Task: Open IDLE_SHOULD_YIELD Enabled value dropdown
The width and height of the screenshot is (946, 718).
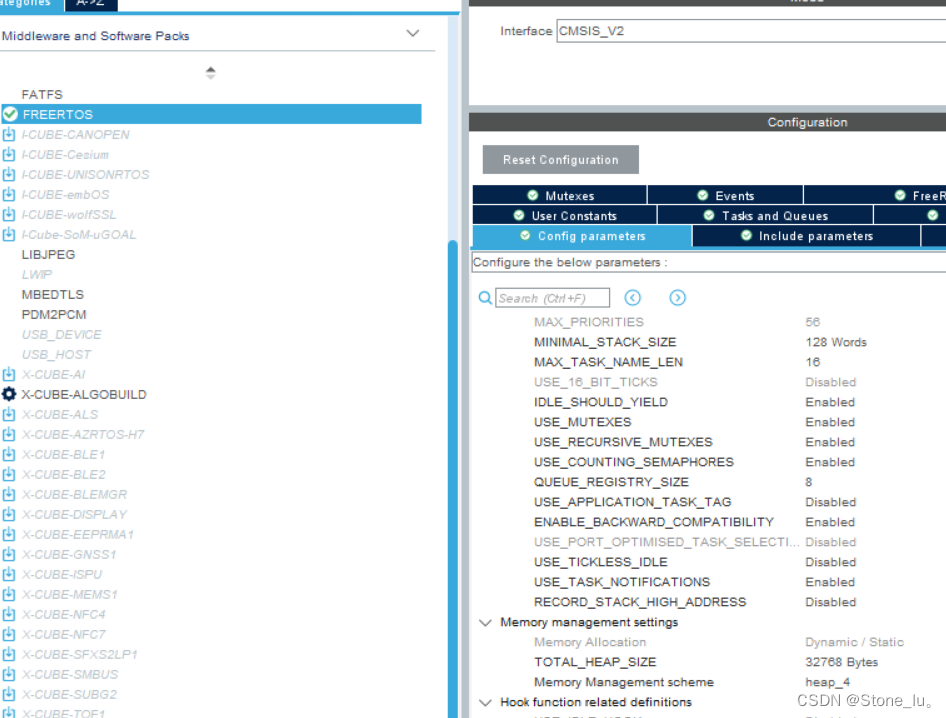Action: coord(830,402)
